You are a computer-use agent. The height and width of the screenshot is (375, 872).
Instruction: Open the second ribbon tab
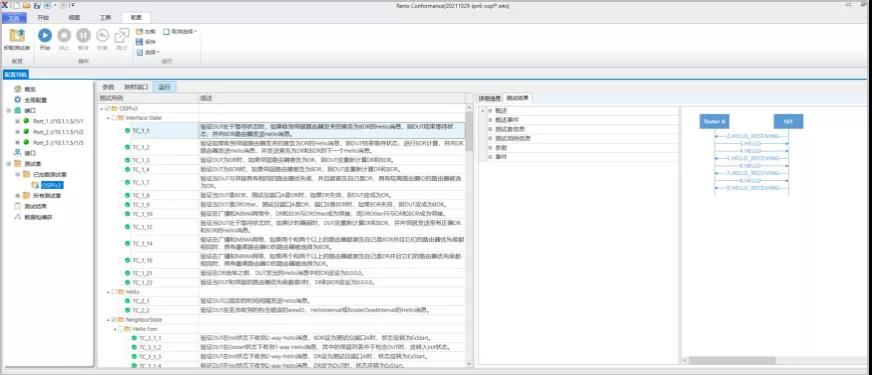click(43, 17)
